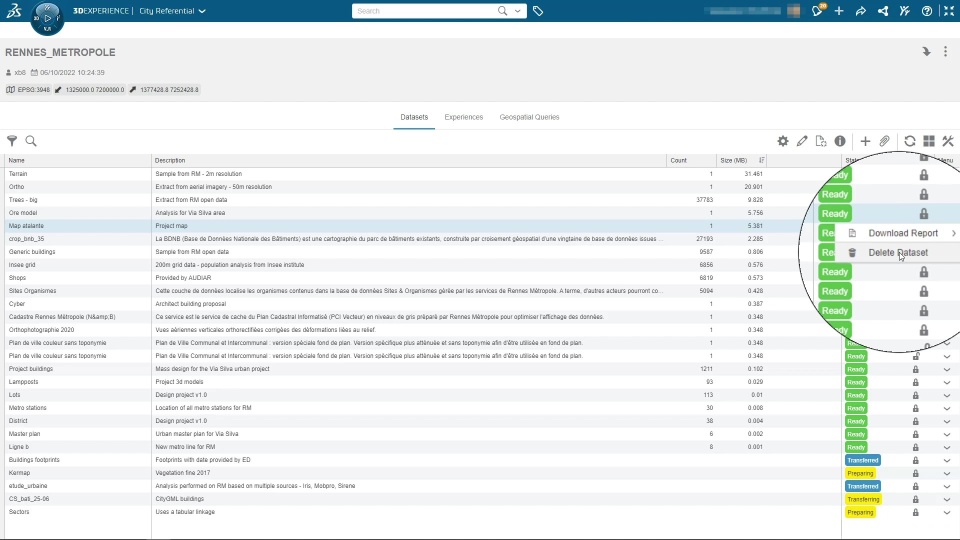
Task: Click Transferred status for Buildings footprints
Action: (x=863, y=460)
